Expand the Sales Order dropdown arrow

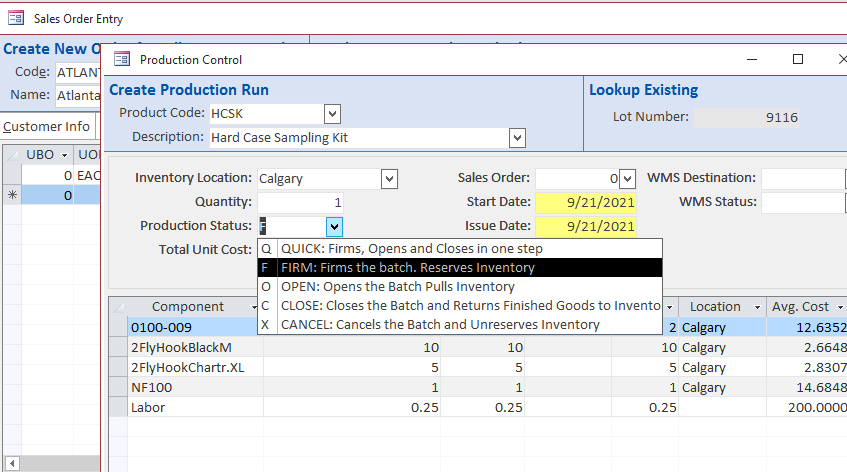pos(627,178)
